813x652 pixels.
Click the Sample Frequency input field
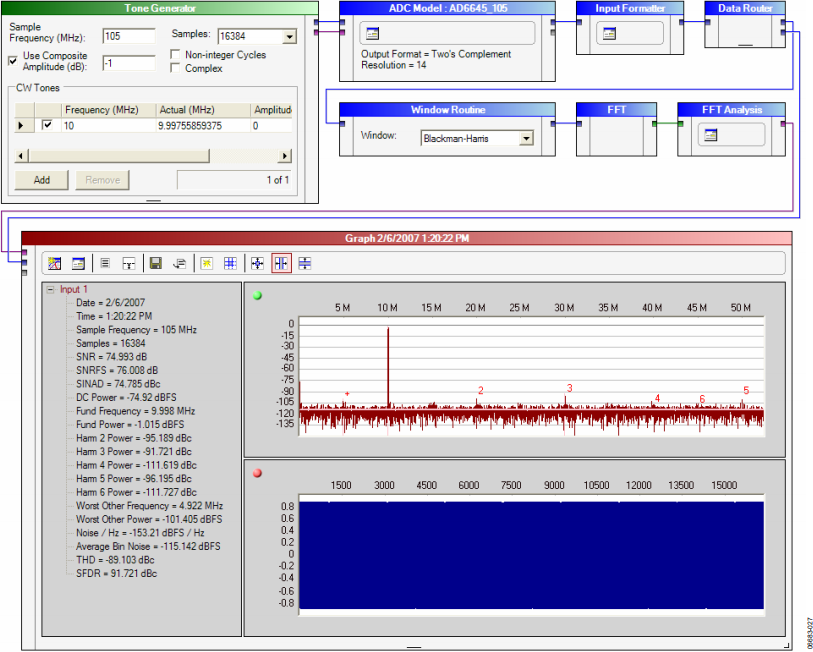(x=129, y=36)
